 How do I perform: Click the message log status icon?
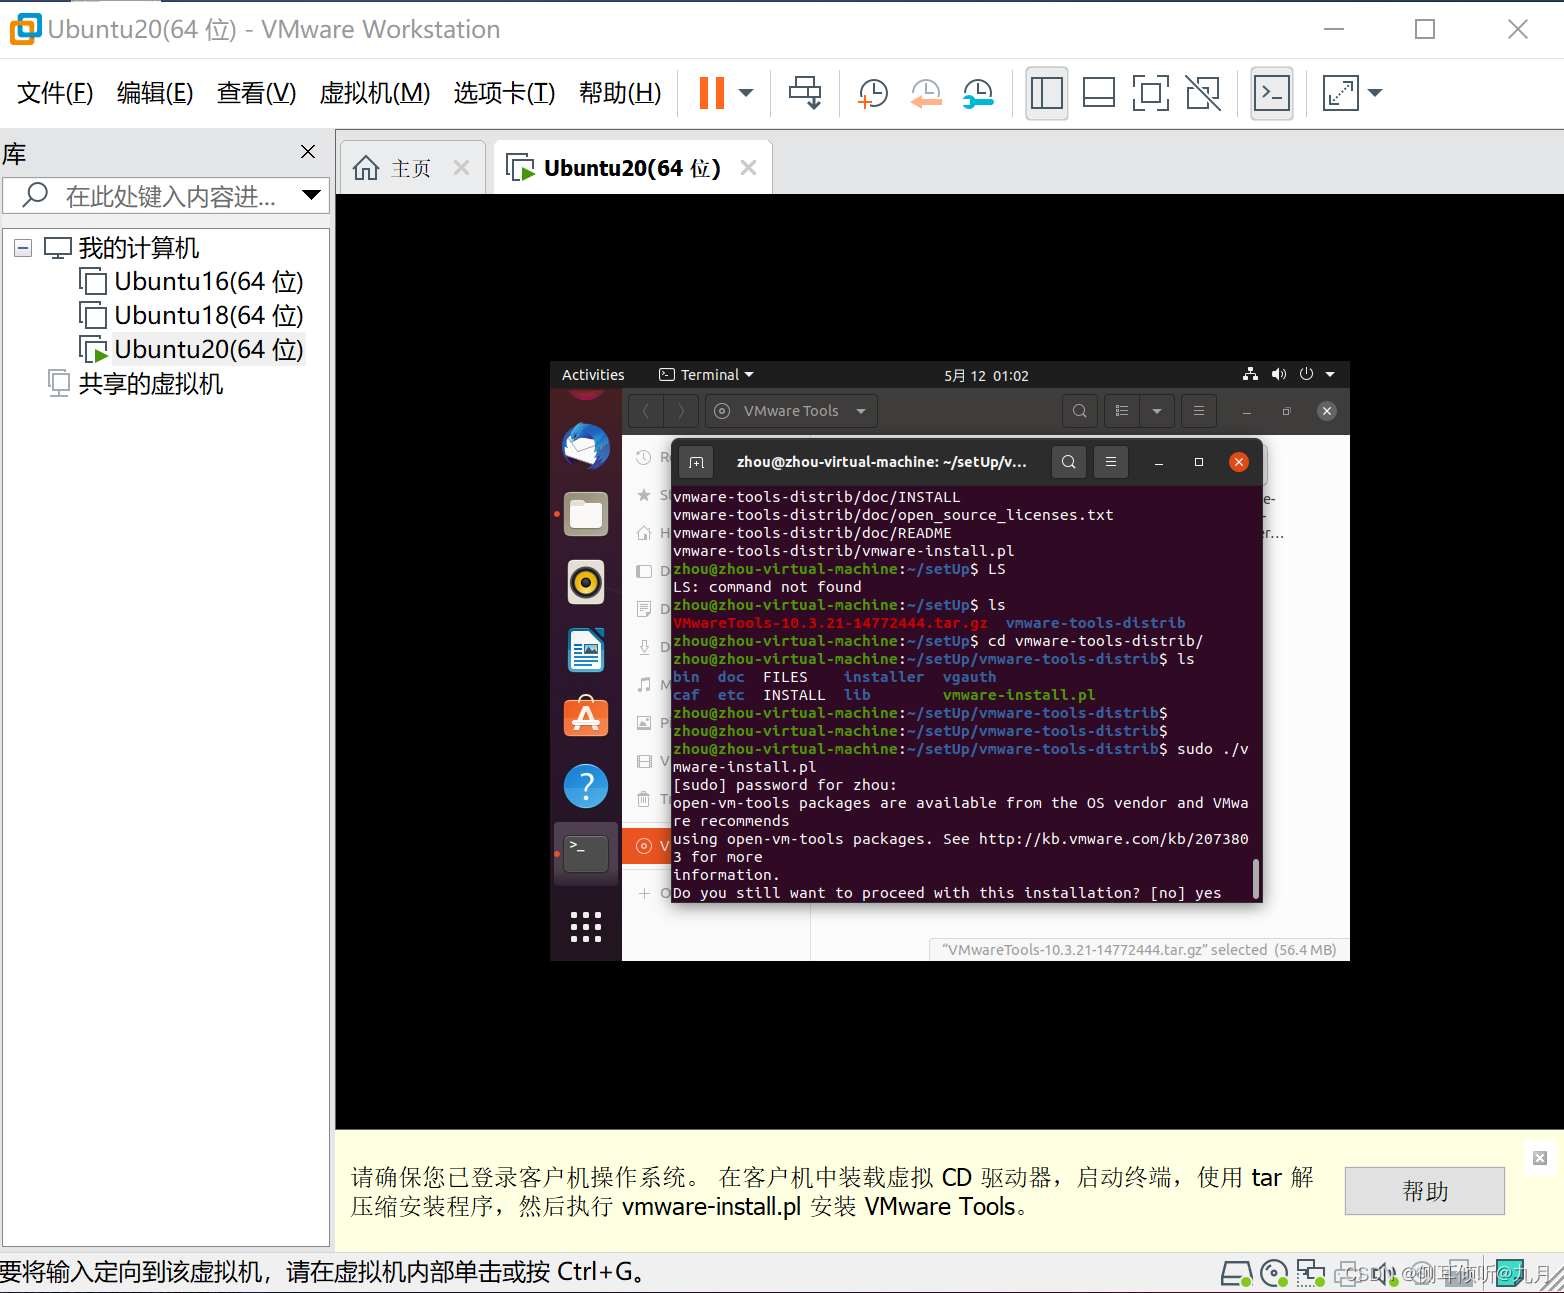[1511, 1274]
